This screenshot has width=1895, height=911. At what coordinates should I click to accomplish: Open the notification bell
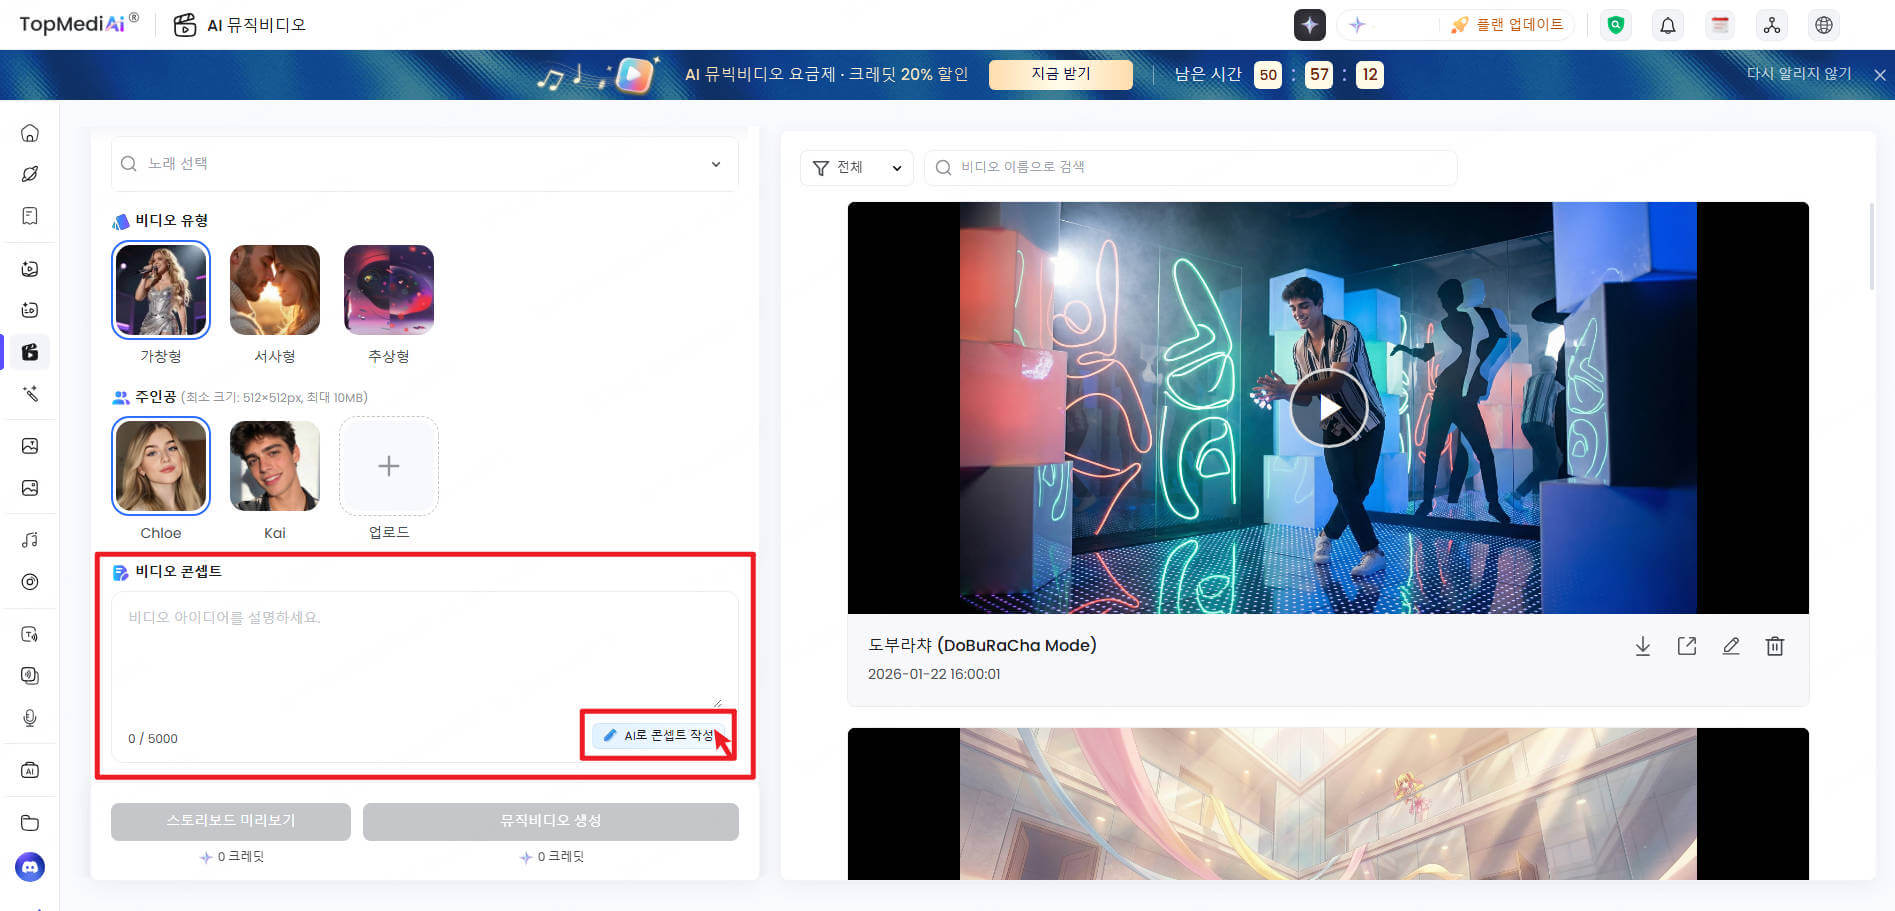click(1667, 25)
